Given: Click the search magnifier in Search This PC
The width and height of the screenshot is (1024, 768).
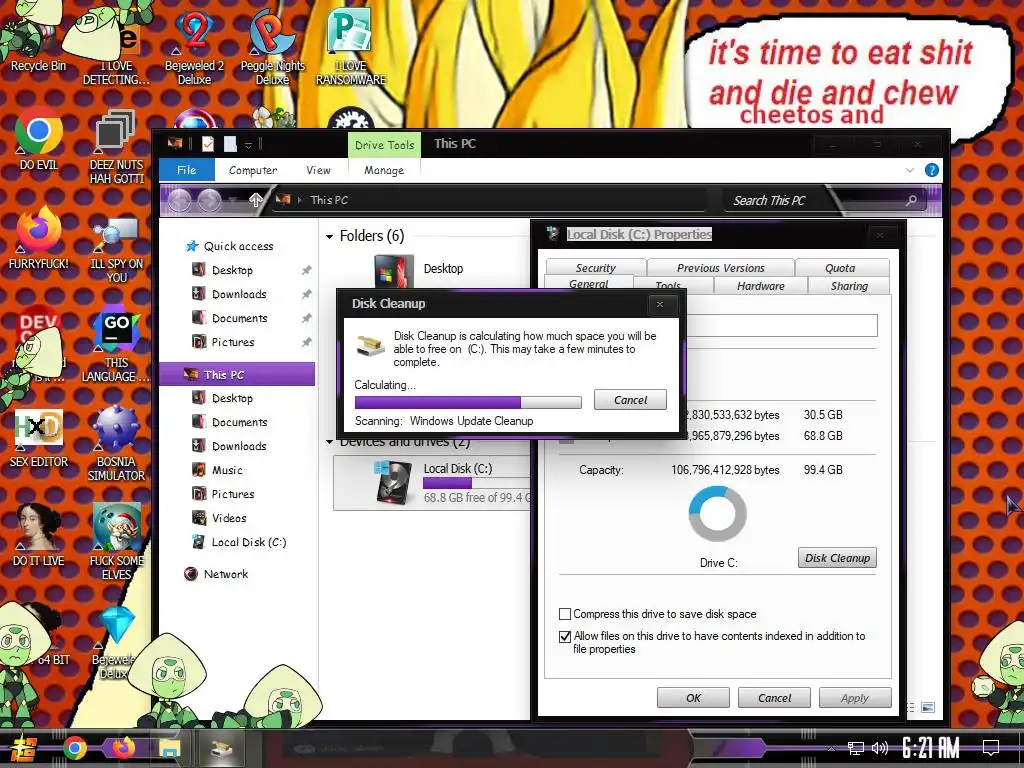Looking at the screenshot, I should click(x=911, y=200).
